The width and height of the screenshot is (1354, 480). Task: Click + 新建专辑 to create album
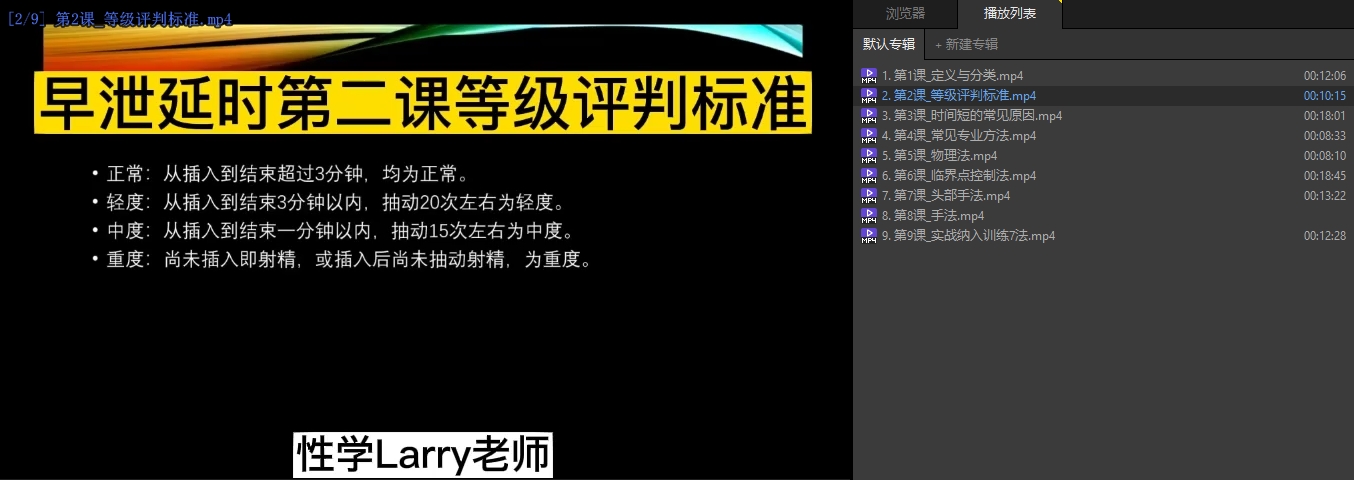click(x=966, y=44)
